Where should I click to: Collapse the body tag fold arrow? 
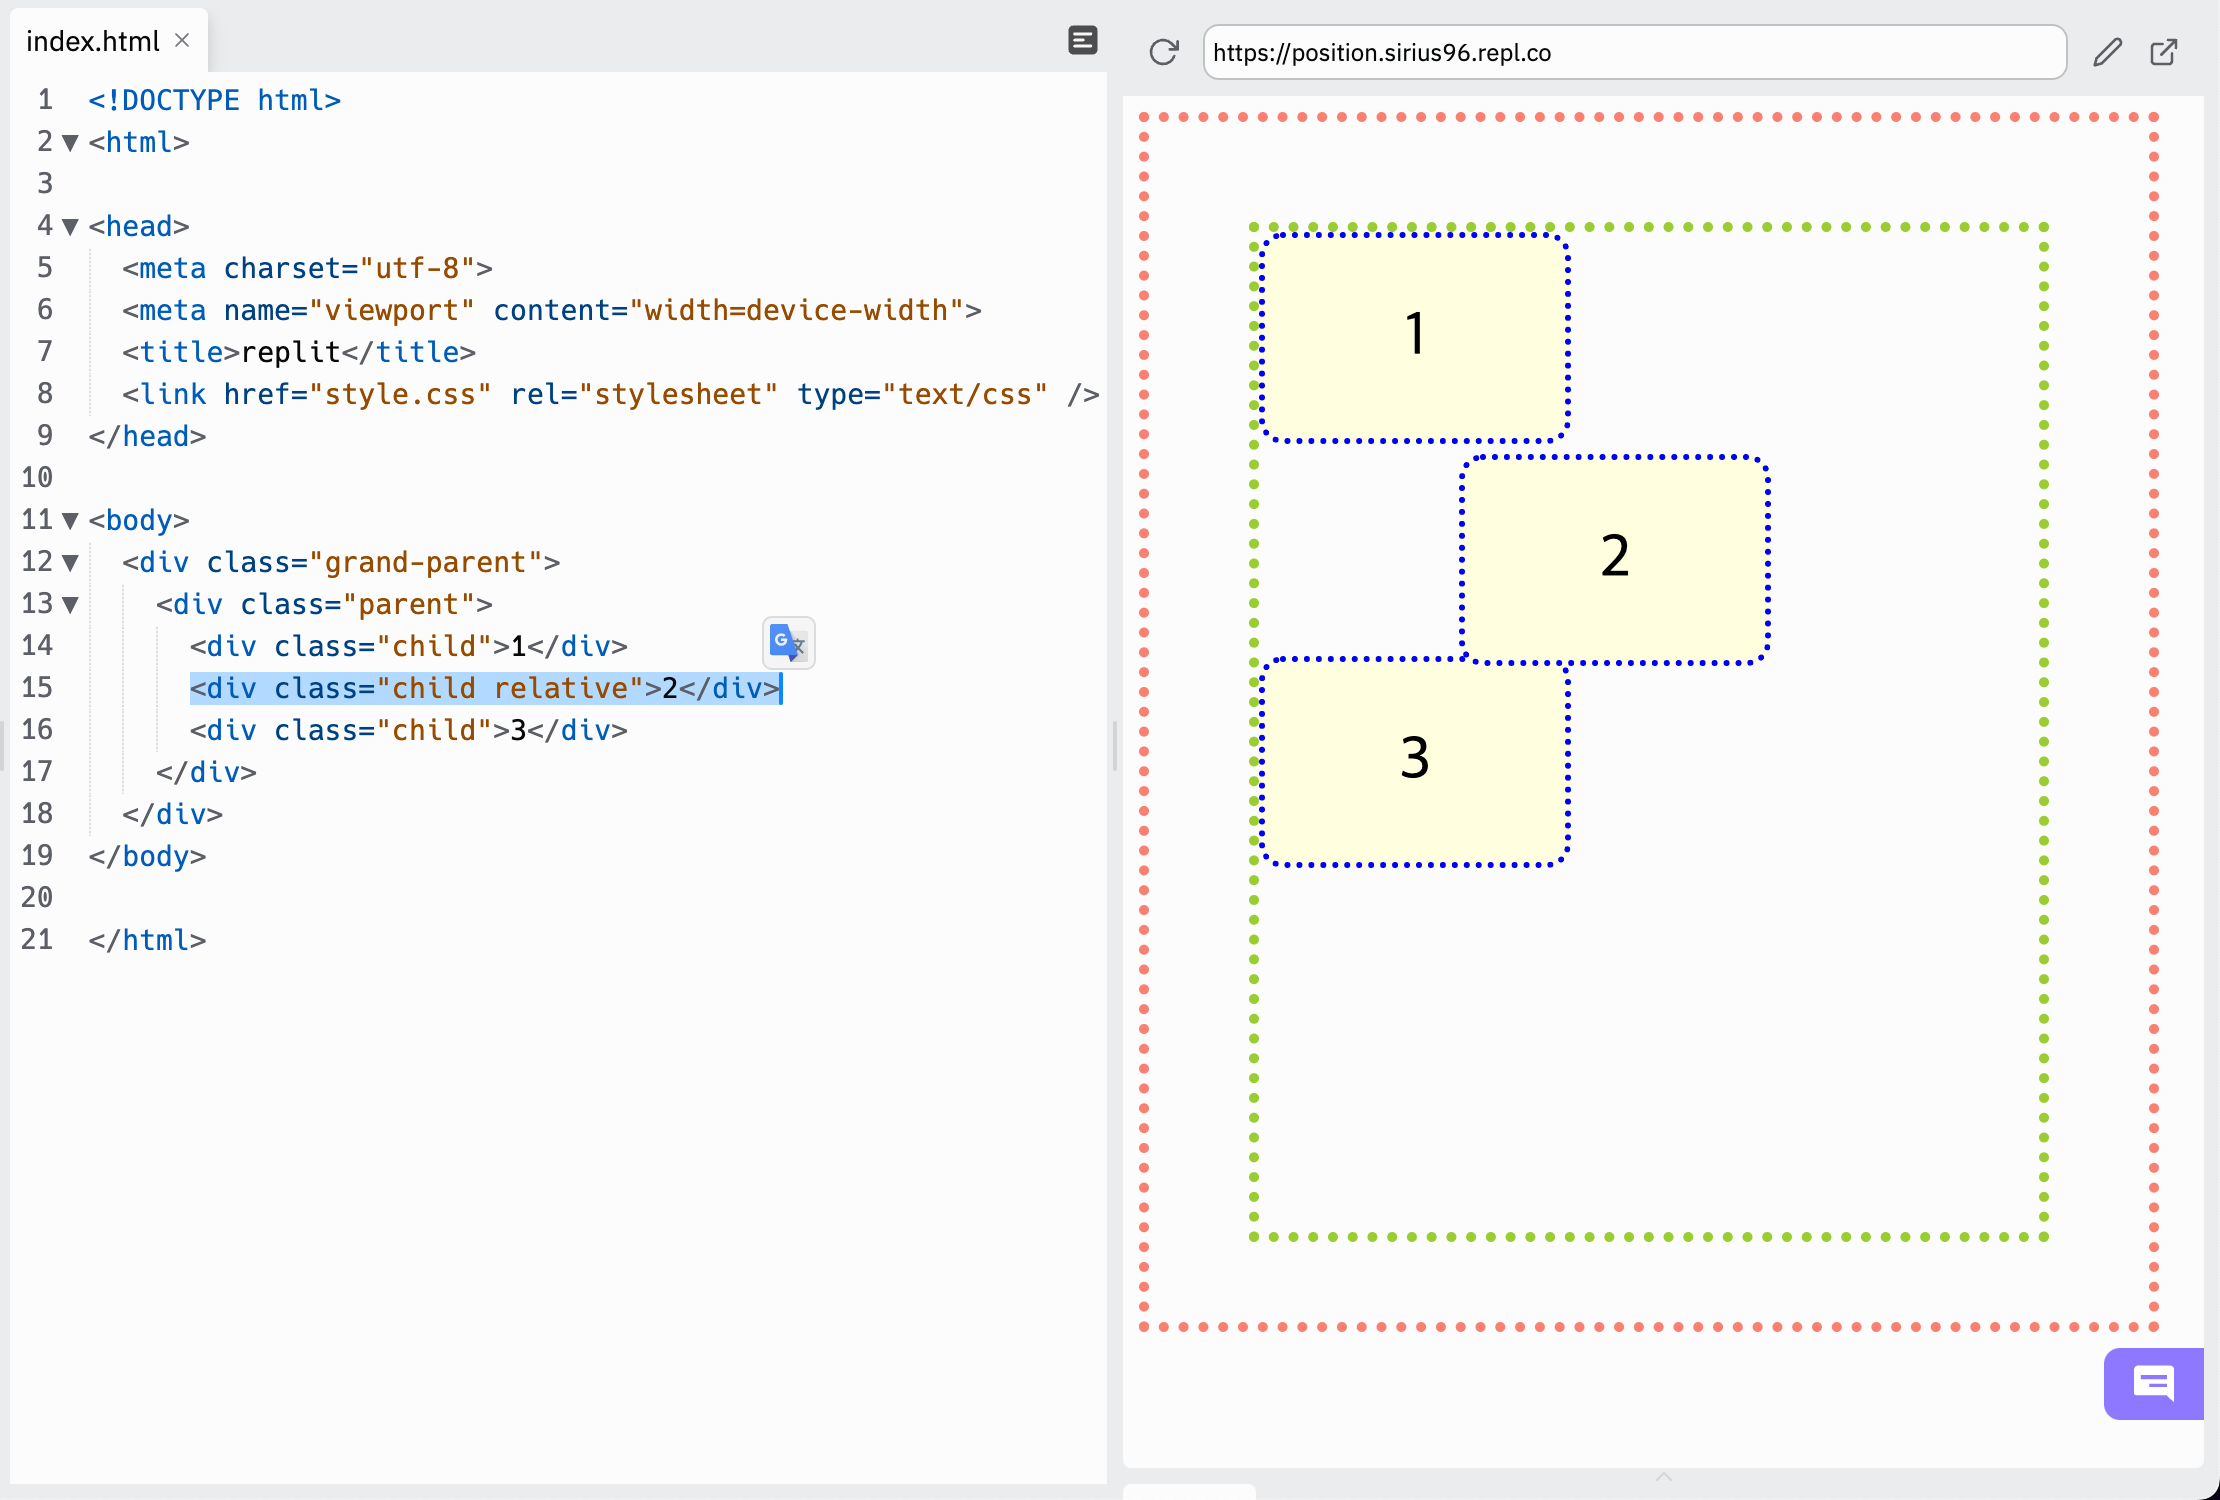pyautogui.click(x=70, y=521)
